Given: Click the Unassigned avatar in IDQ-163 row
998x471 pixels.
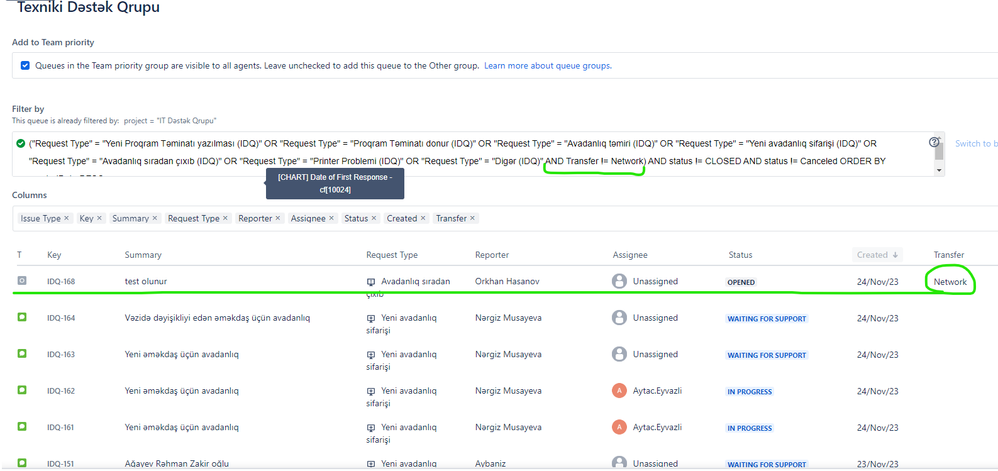Looking at the screenshot, I should [x=619, y=353].
